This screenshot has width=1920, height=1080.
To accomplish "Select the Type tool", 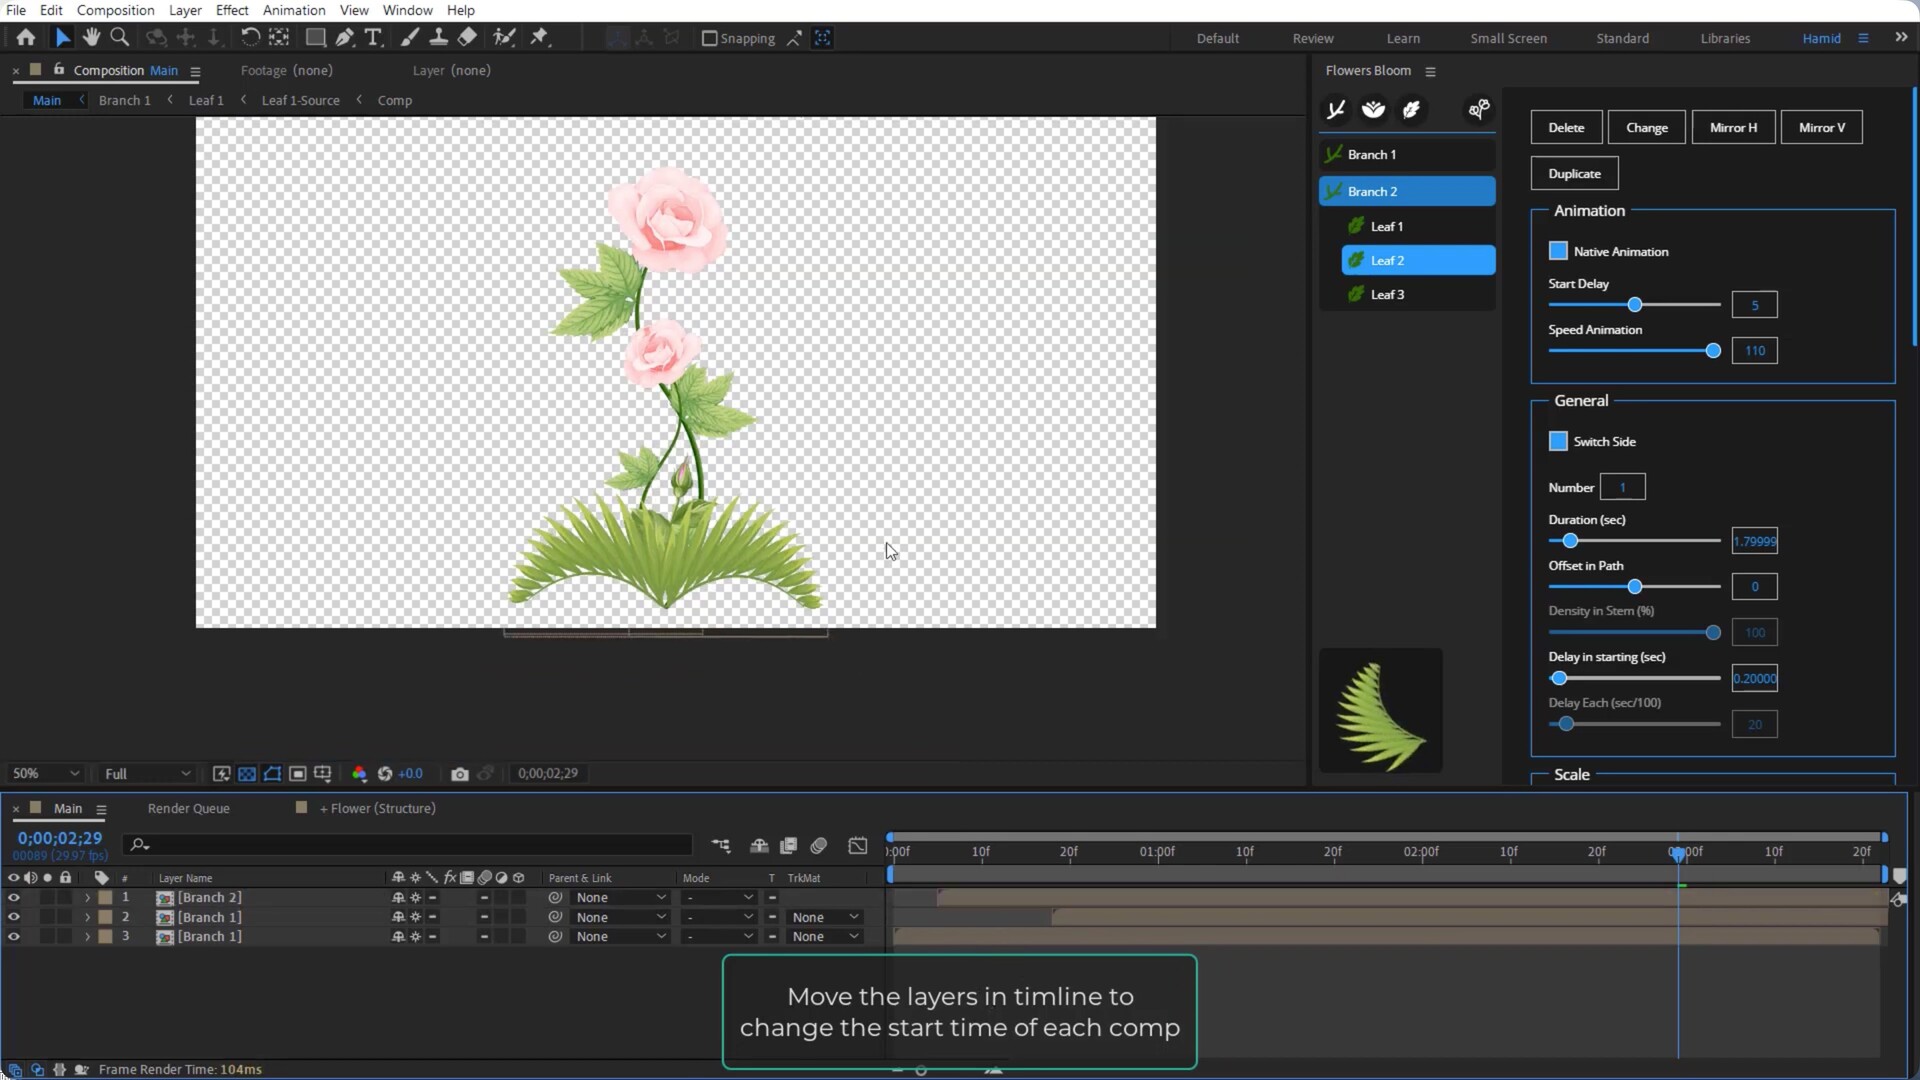I will 373,38.
